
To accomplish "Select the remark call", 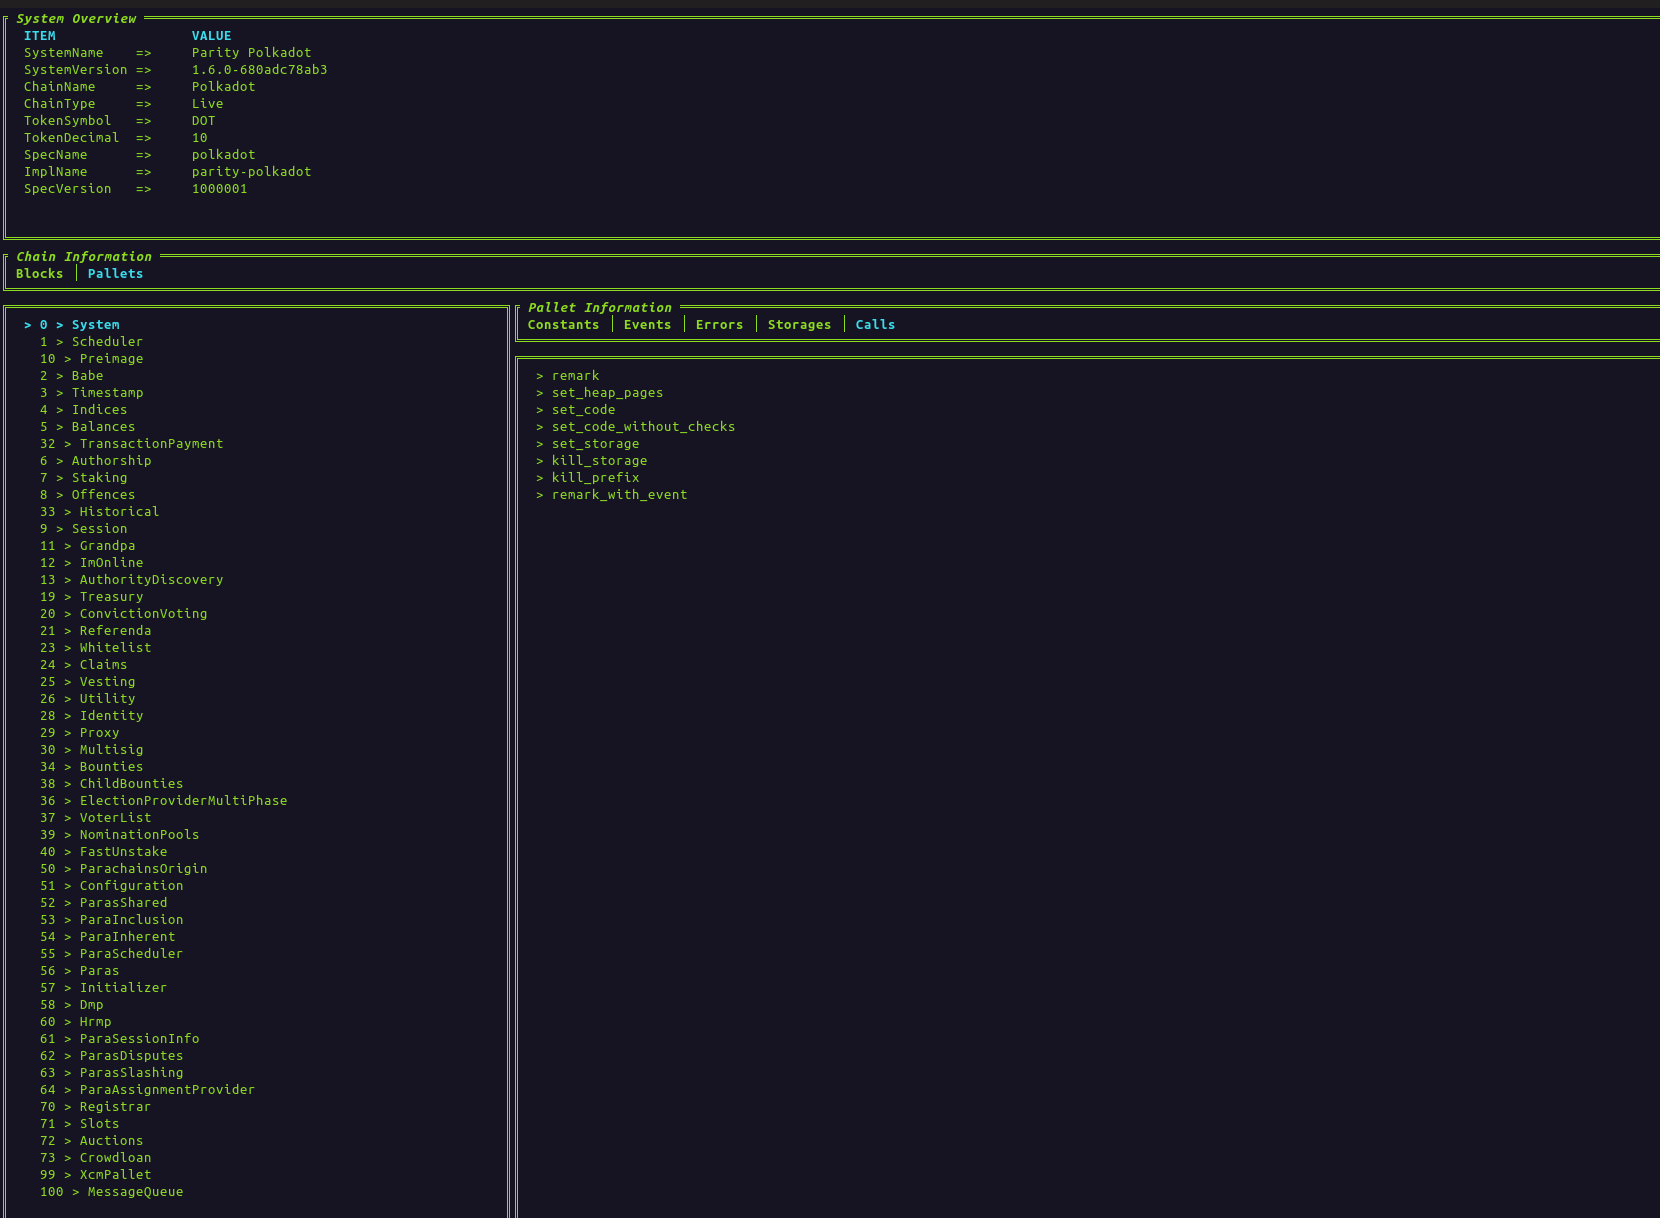I will coord(567,376).
